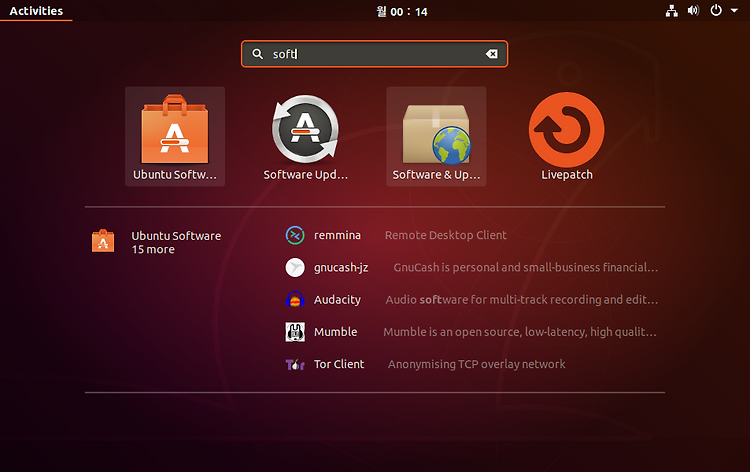Open the Remote Desktop Client description

[x=445, y=235]
